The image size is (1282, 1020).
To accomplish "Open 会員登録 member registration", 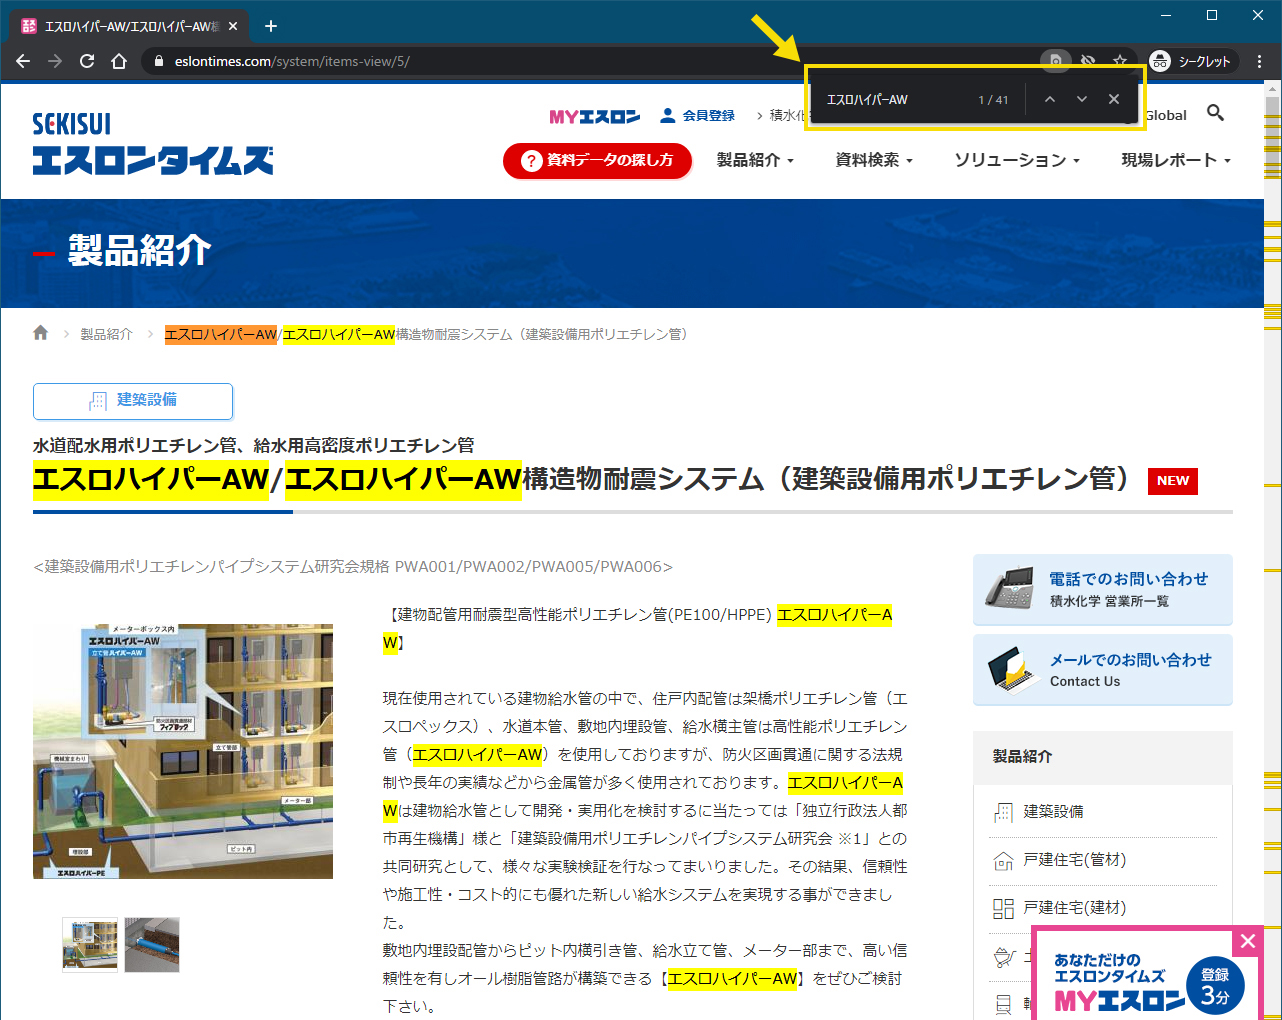I will click(x=697, y=116).
